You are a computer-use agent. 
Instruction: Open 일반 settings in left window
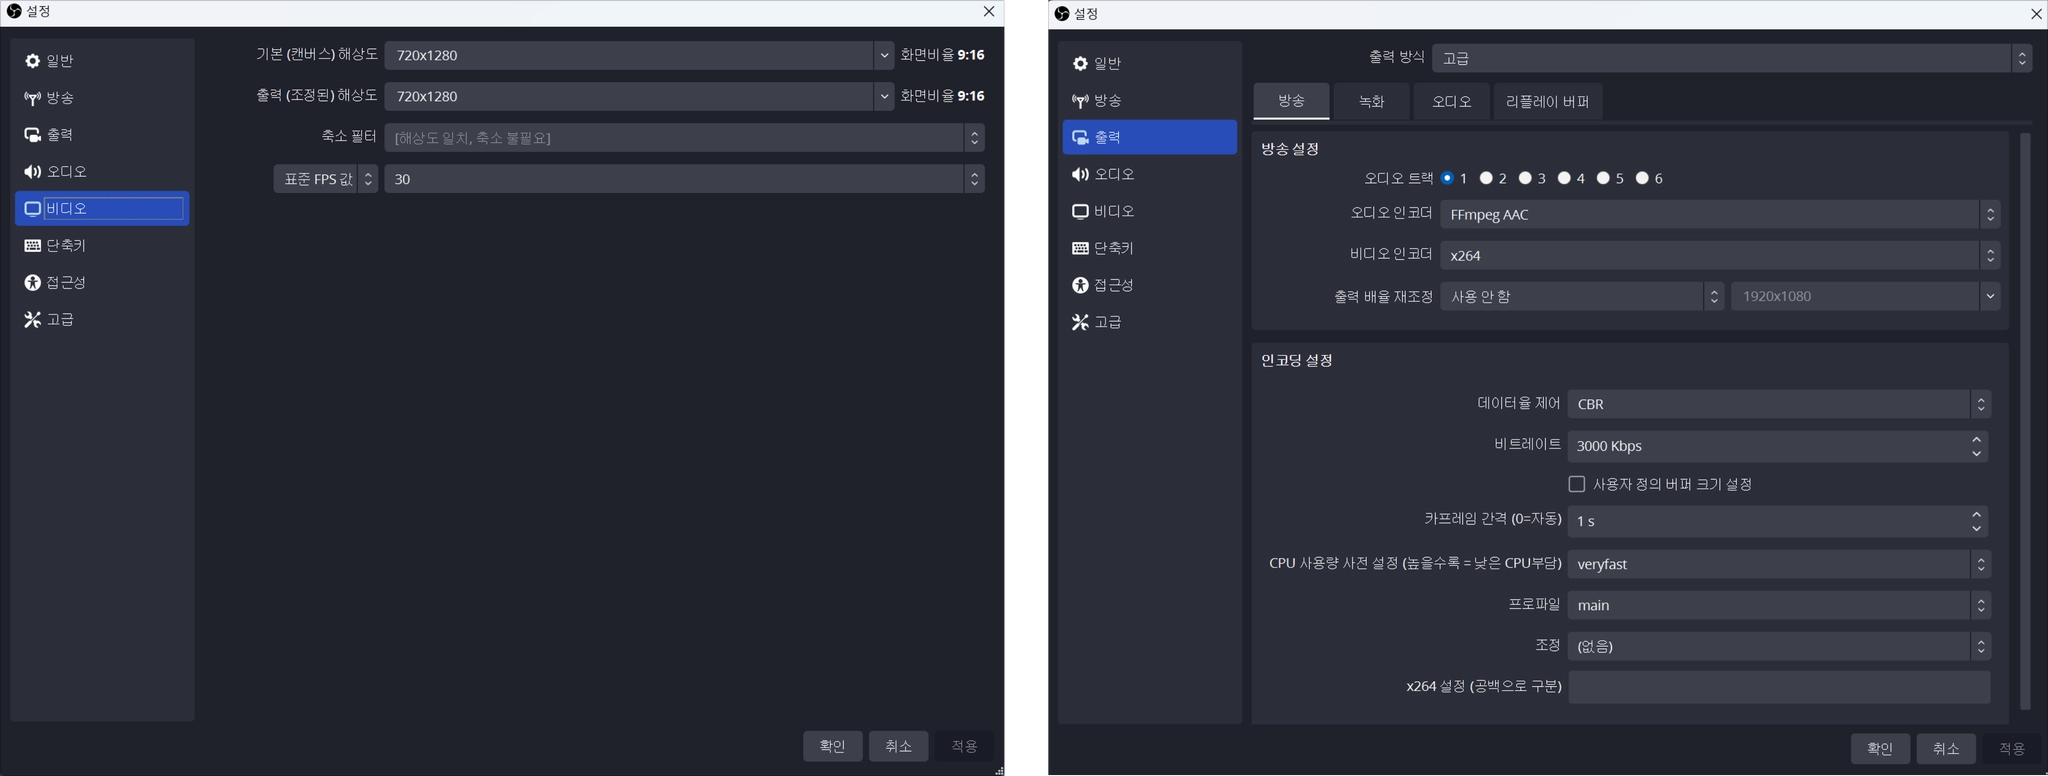pyautogui.click(x=102, y=61)
